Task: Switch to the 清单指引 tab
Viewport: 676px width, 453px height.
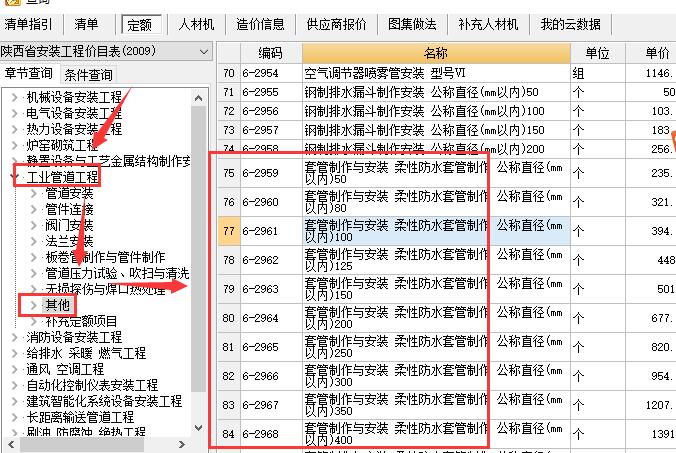Action: tap(28, 25)
